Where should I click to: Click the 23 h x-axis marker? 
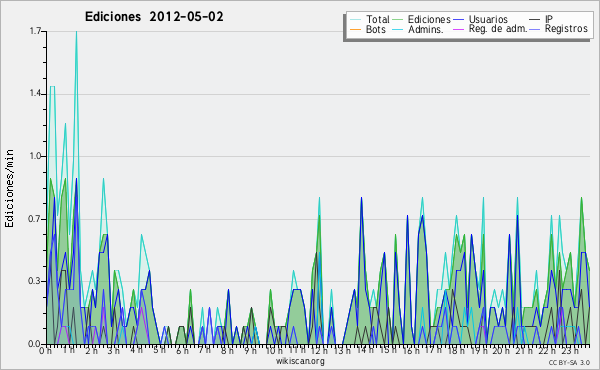[570, 350]
